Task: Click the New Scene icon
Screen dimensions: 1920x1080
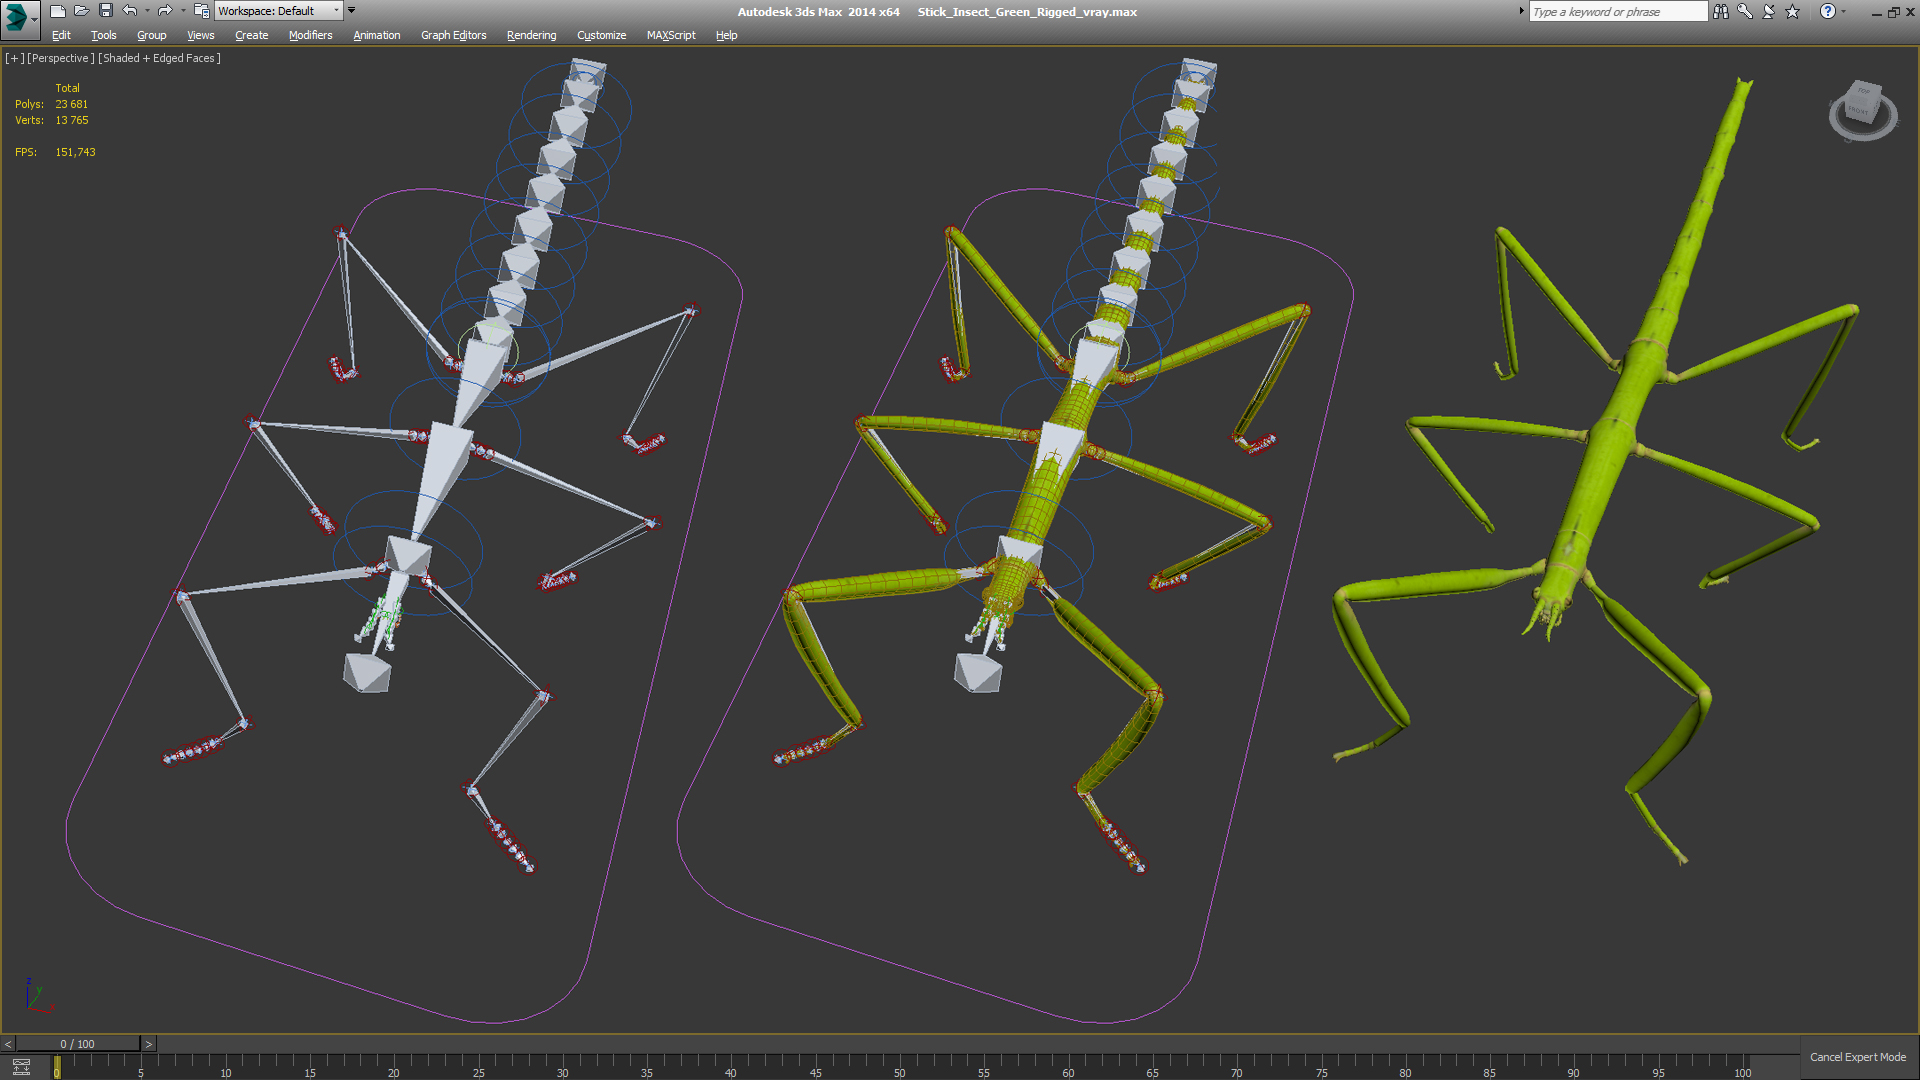Action: (x=57, y=11)
